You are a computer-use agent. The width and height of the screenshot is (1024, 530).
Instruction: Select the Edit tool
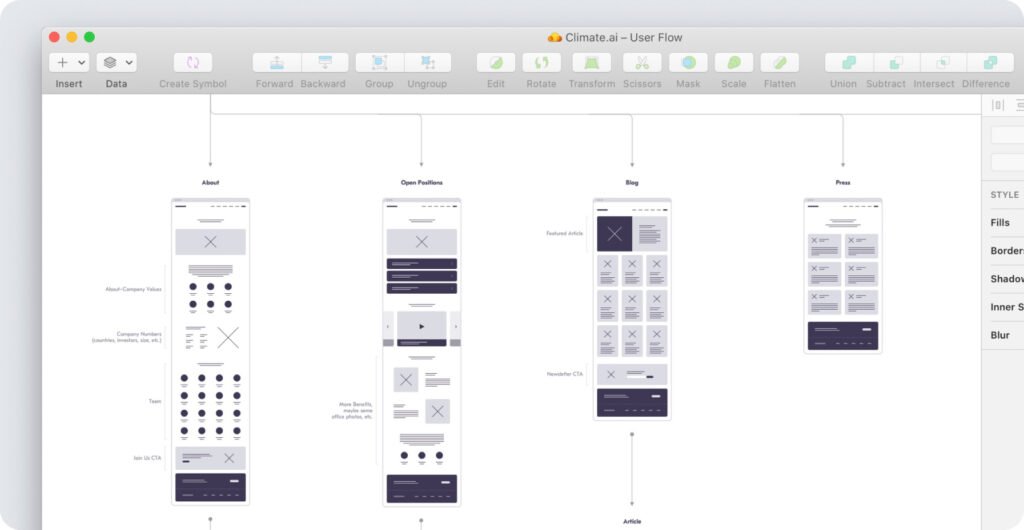click(496, 62)
